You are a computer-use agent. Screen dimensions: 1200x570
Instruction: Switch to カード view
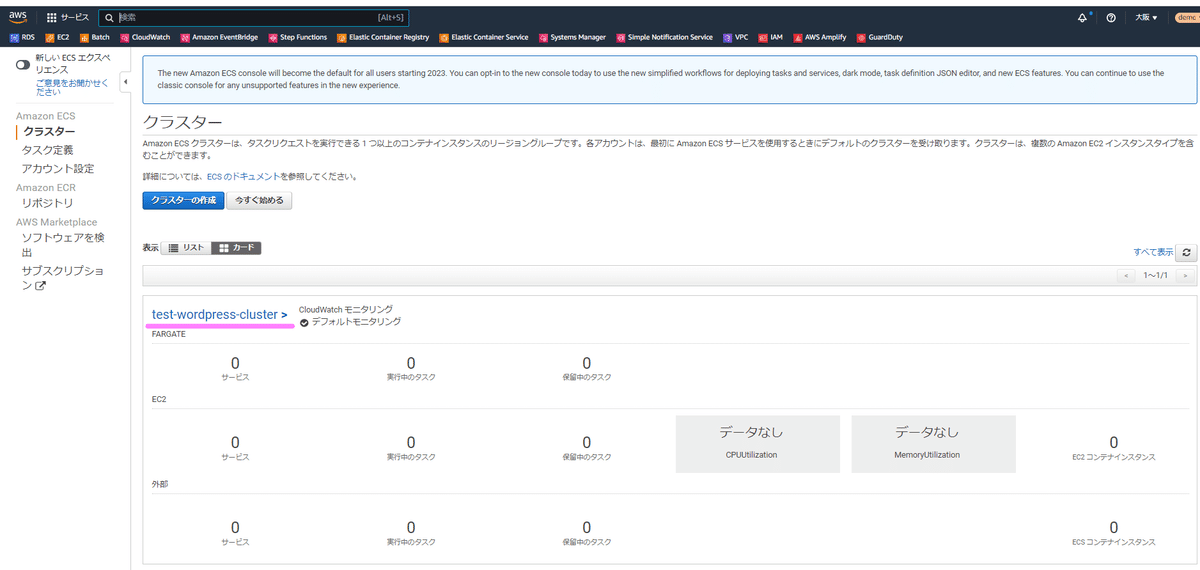click(x=237, y=247)
